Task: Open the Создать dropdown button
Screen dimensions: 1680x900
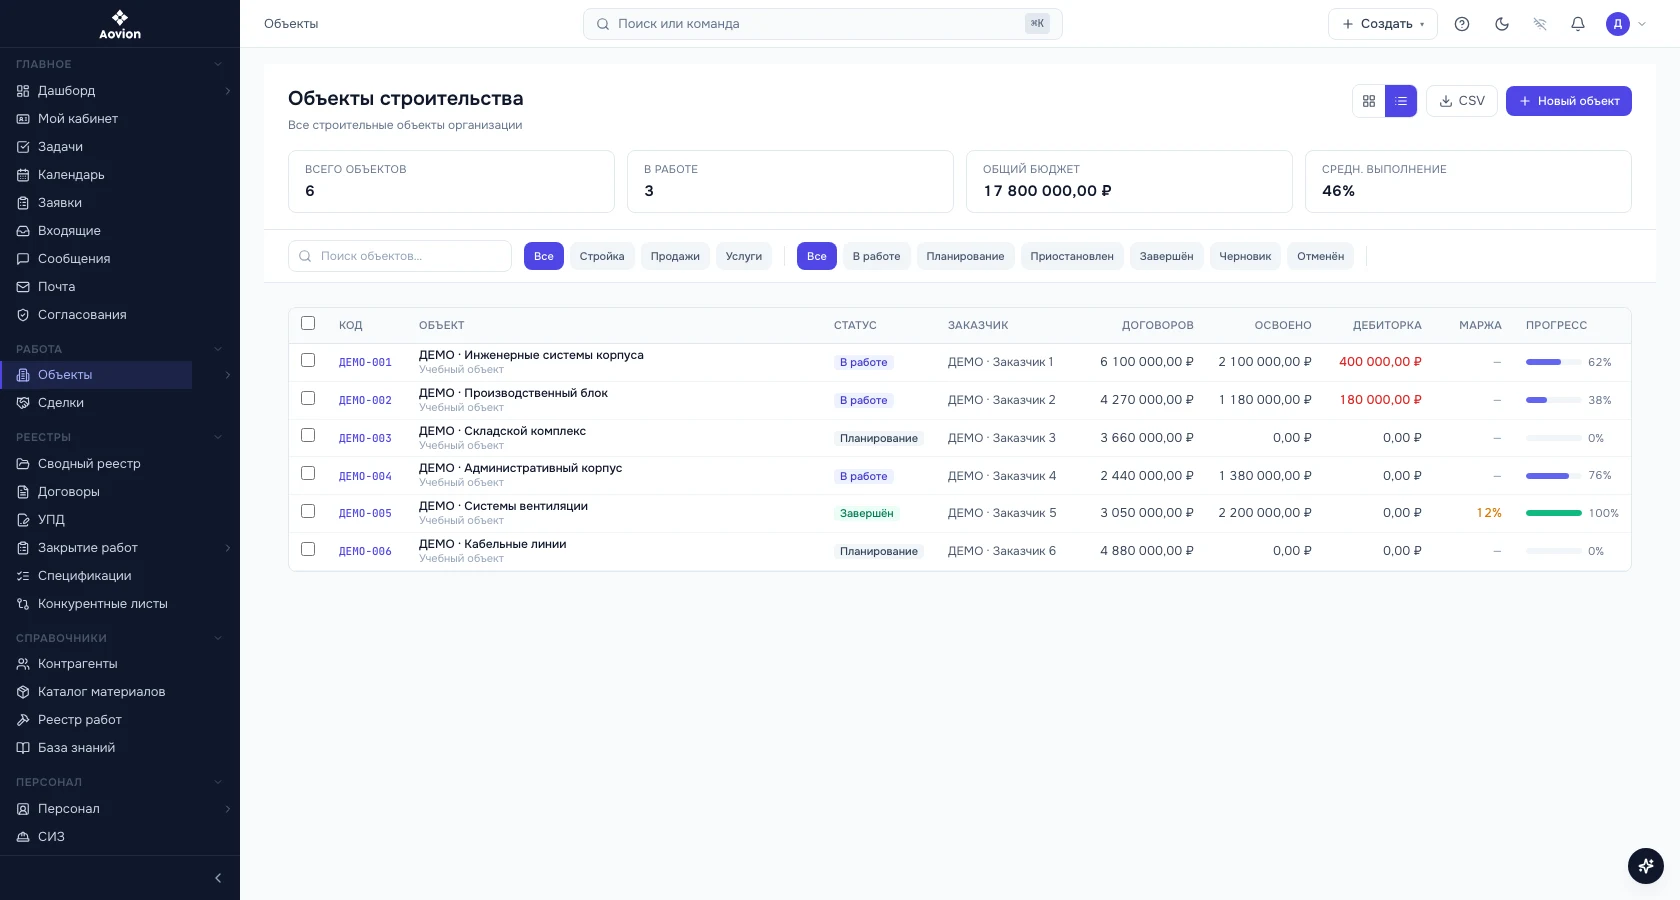Action: coord(1382,24)
